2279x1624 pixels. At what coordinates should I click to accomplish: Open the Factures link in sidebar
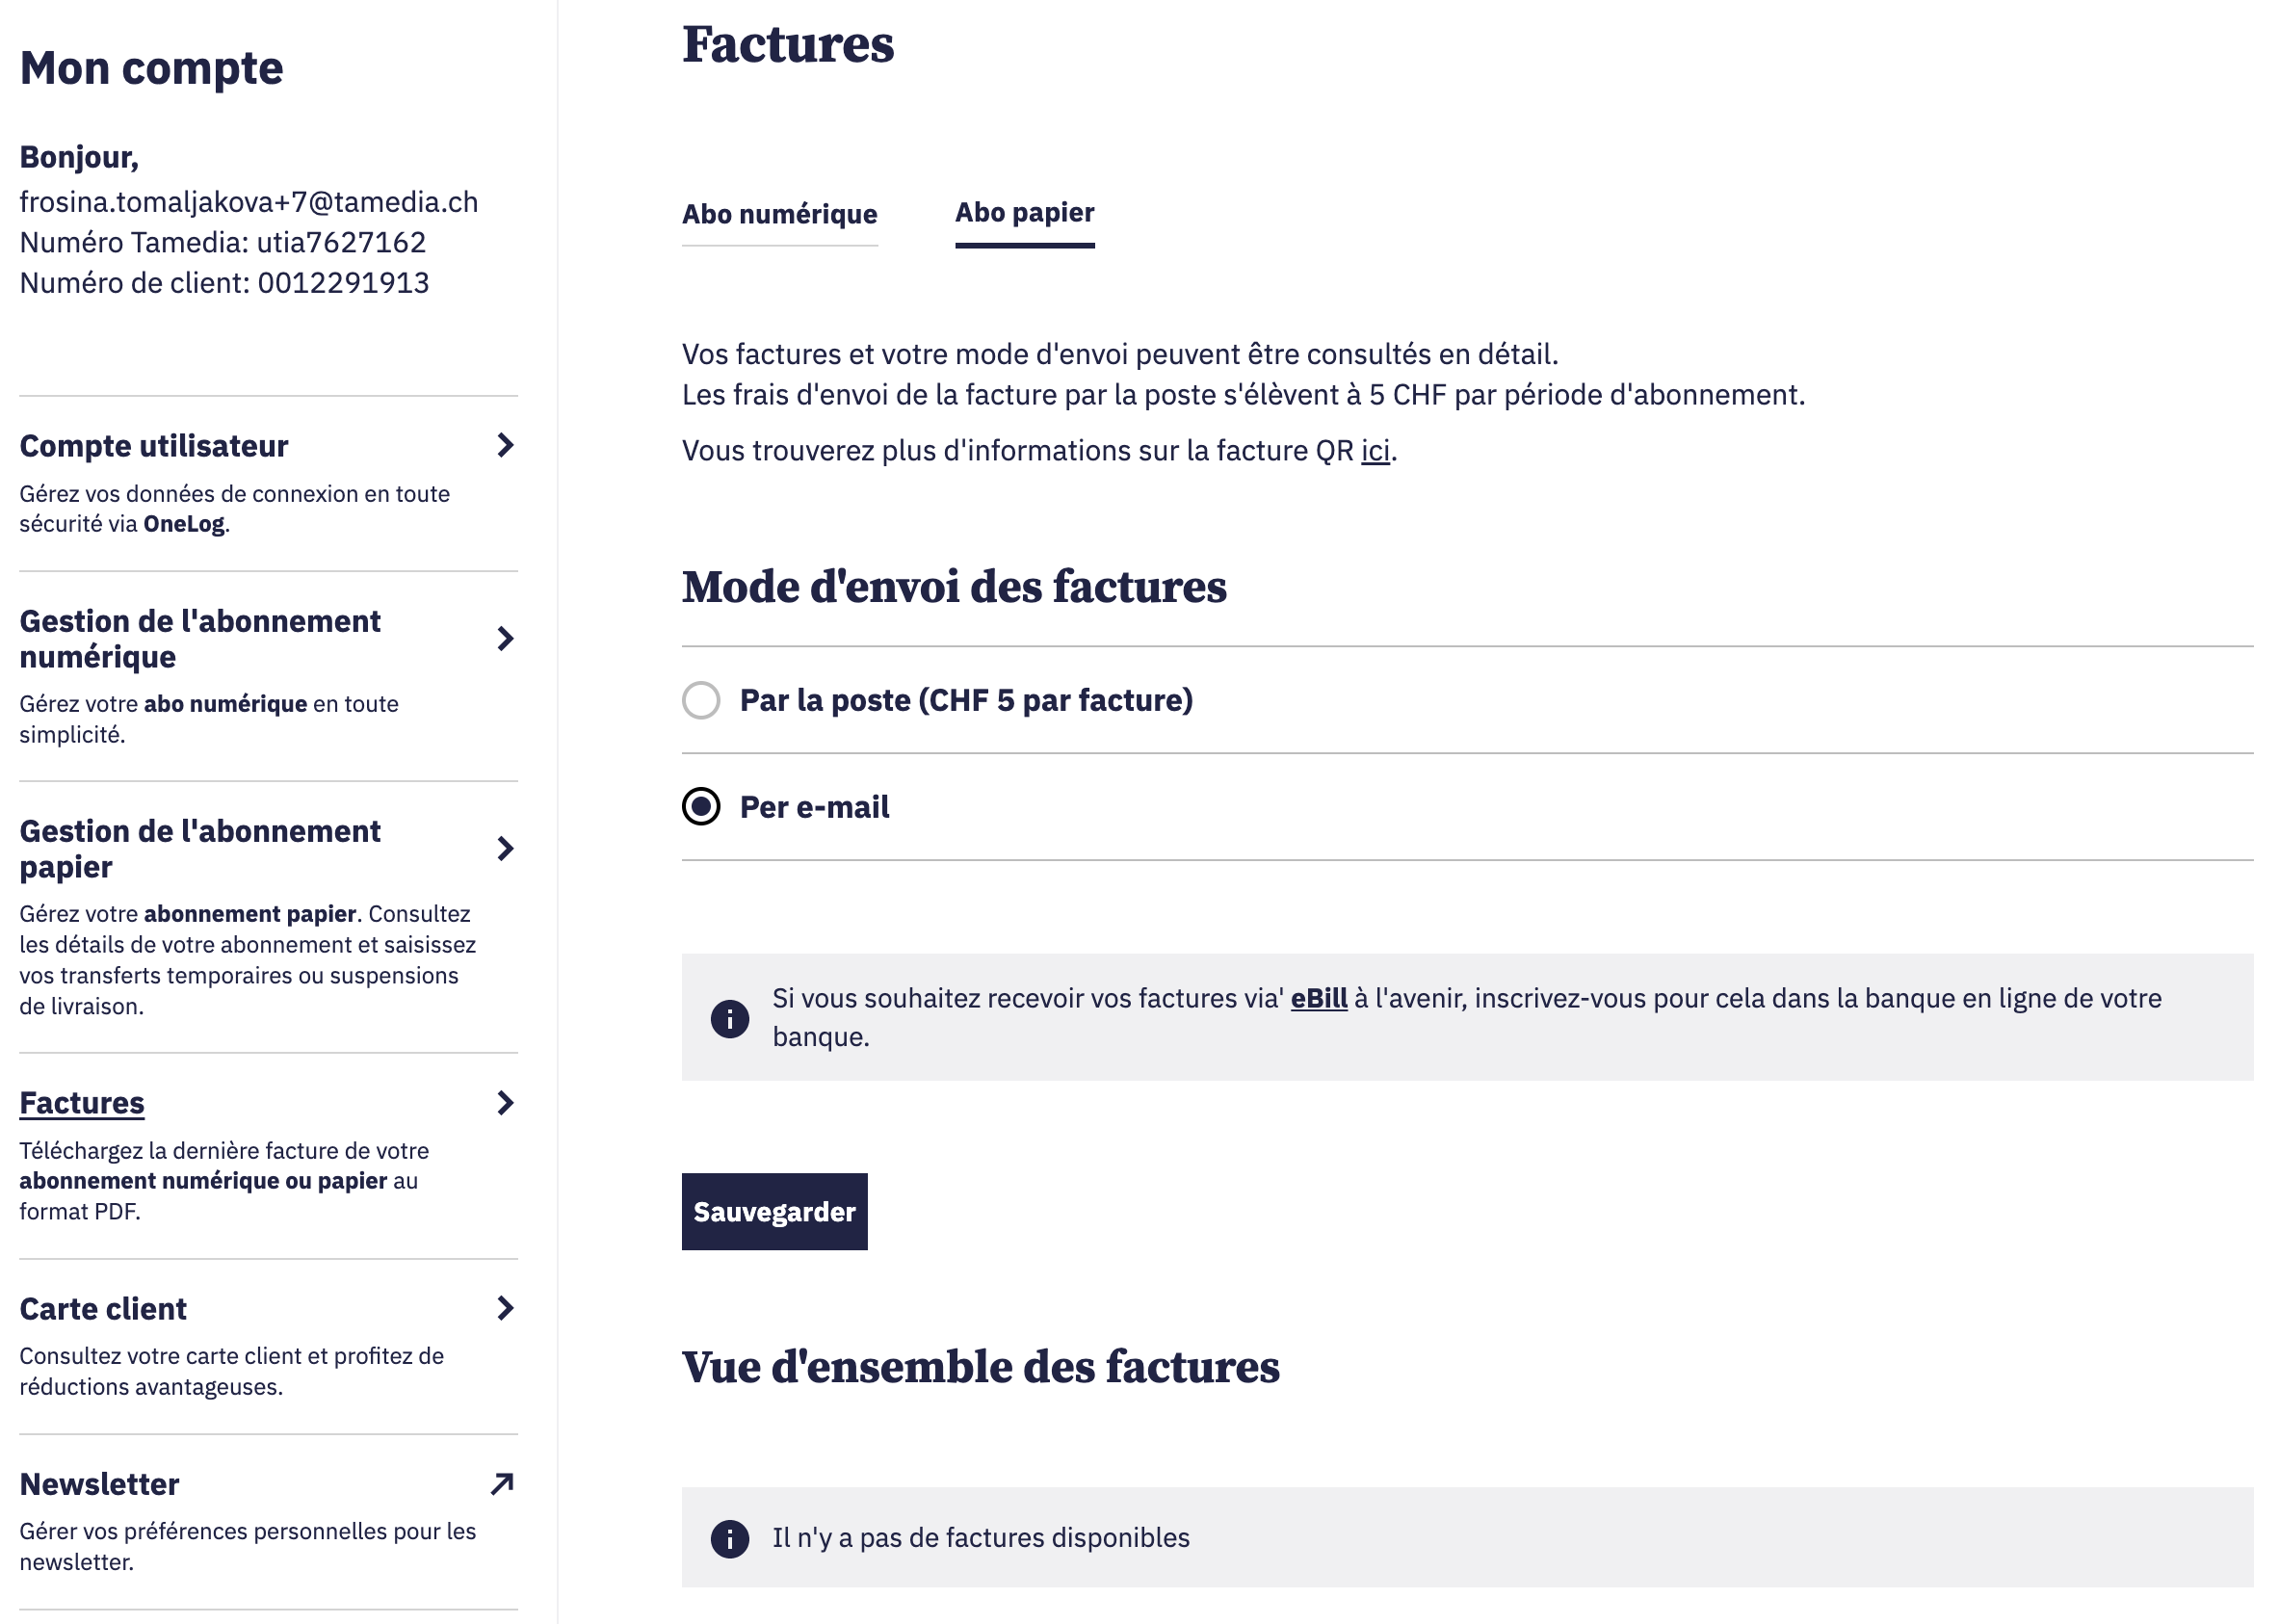[82, 1102]
